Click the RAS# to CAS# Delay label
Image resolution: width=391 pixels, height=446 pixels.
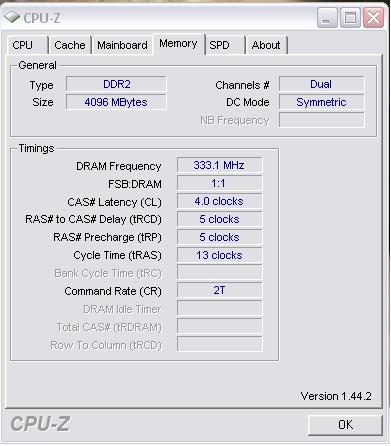tap(93, 220)
